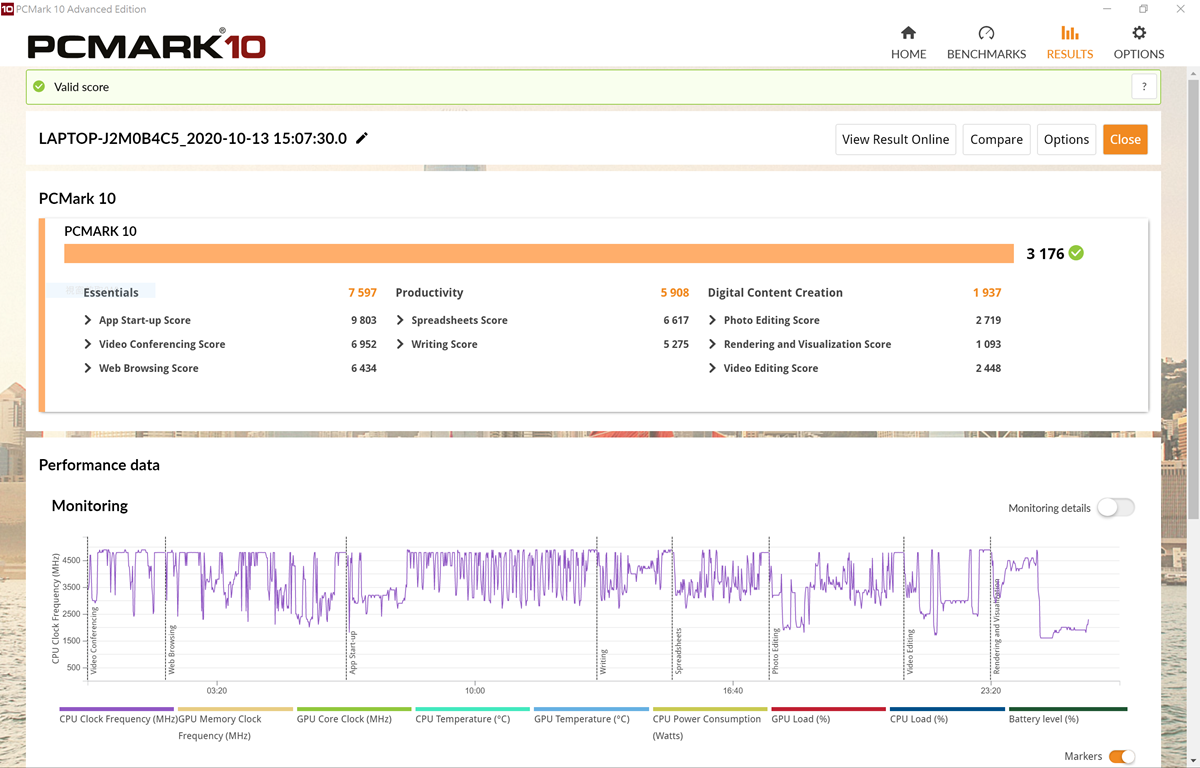Click the Productivity score 5 908

pyautogui.click(x=674, y=293)
